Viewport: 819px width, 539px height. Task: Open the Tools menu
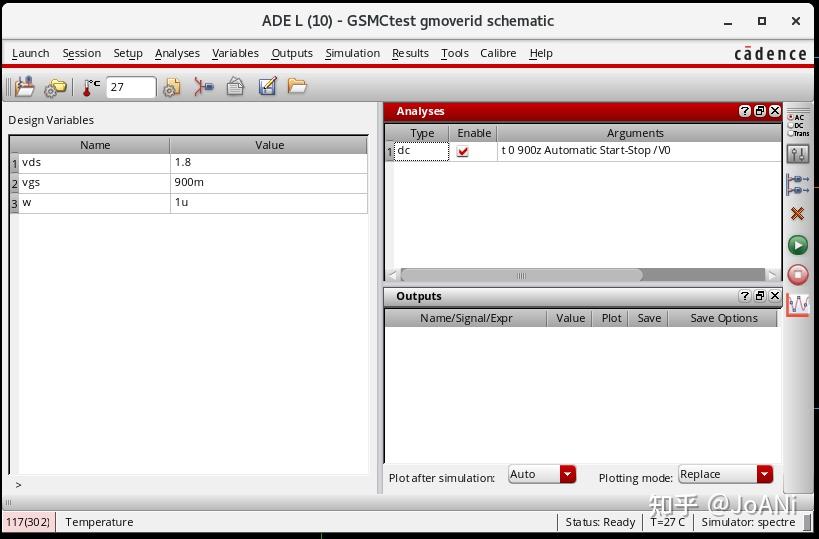454,53
